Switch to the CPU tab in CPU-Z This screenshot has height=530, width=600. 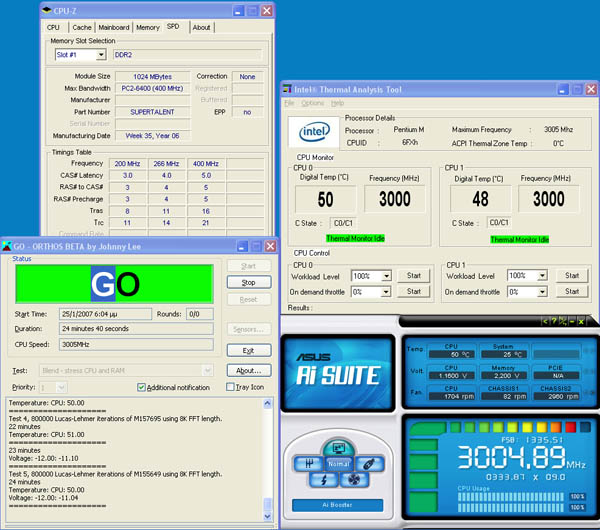[53, 28]
